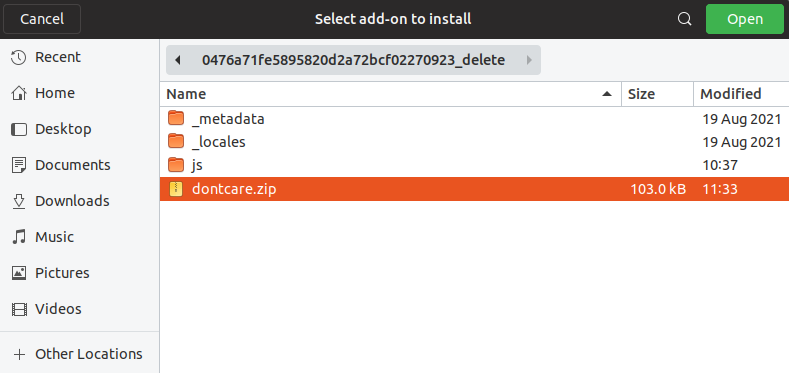Screen dimensions: 789x373
Task: Cancel the add-on selection dialog
Action: (42, 19)
